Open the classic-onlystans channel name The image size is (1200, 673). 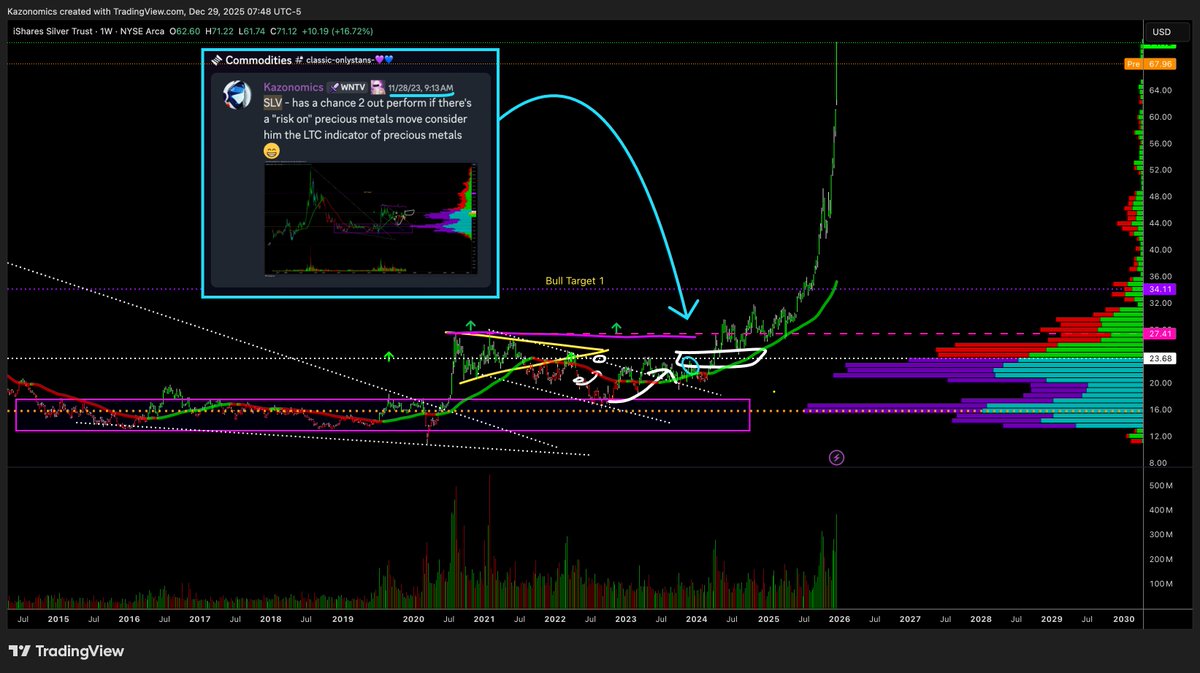click(342, 60)
